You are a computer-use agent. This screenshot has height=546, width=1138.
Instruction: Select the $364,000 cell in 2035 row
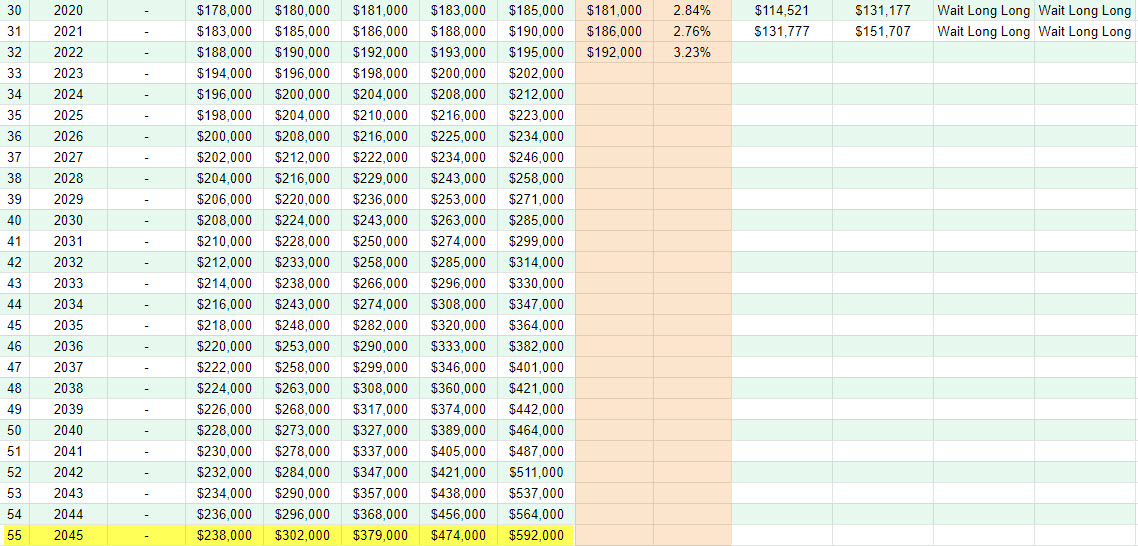coord(536,325)
